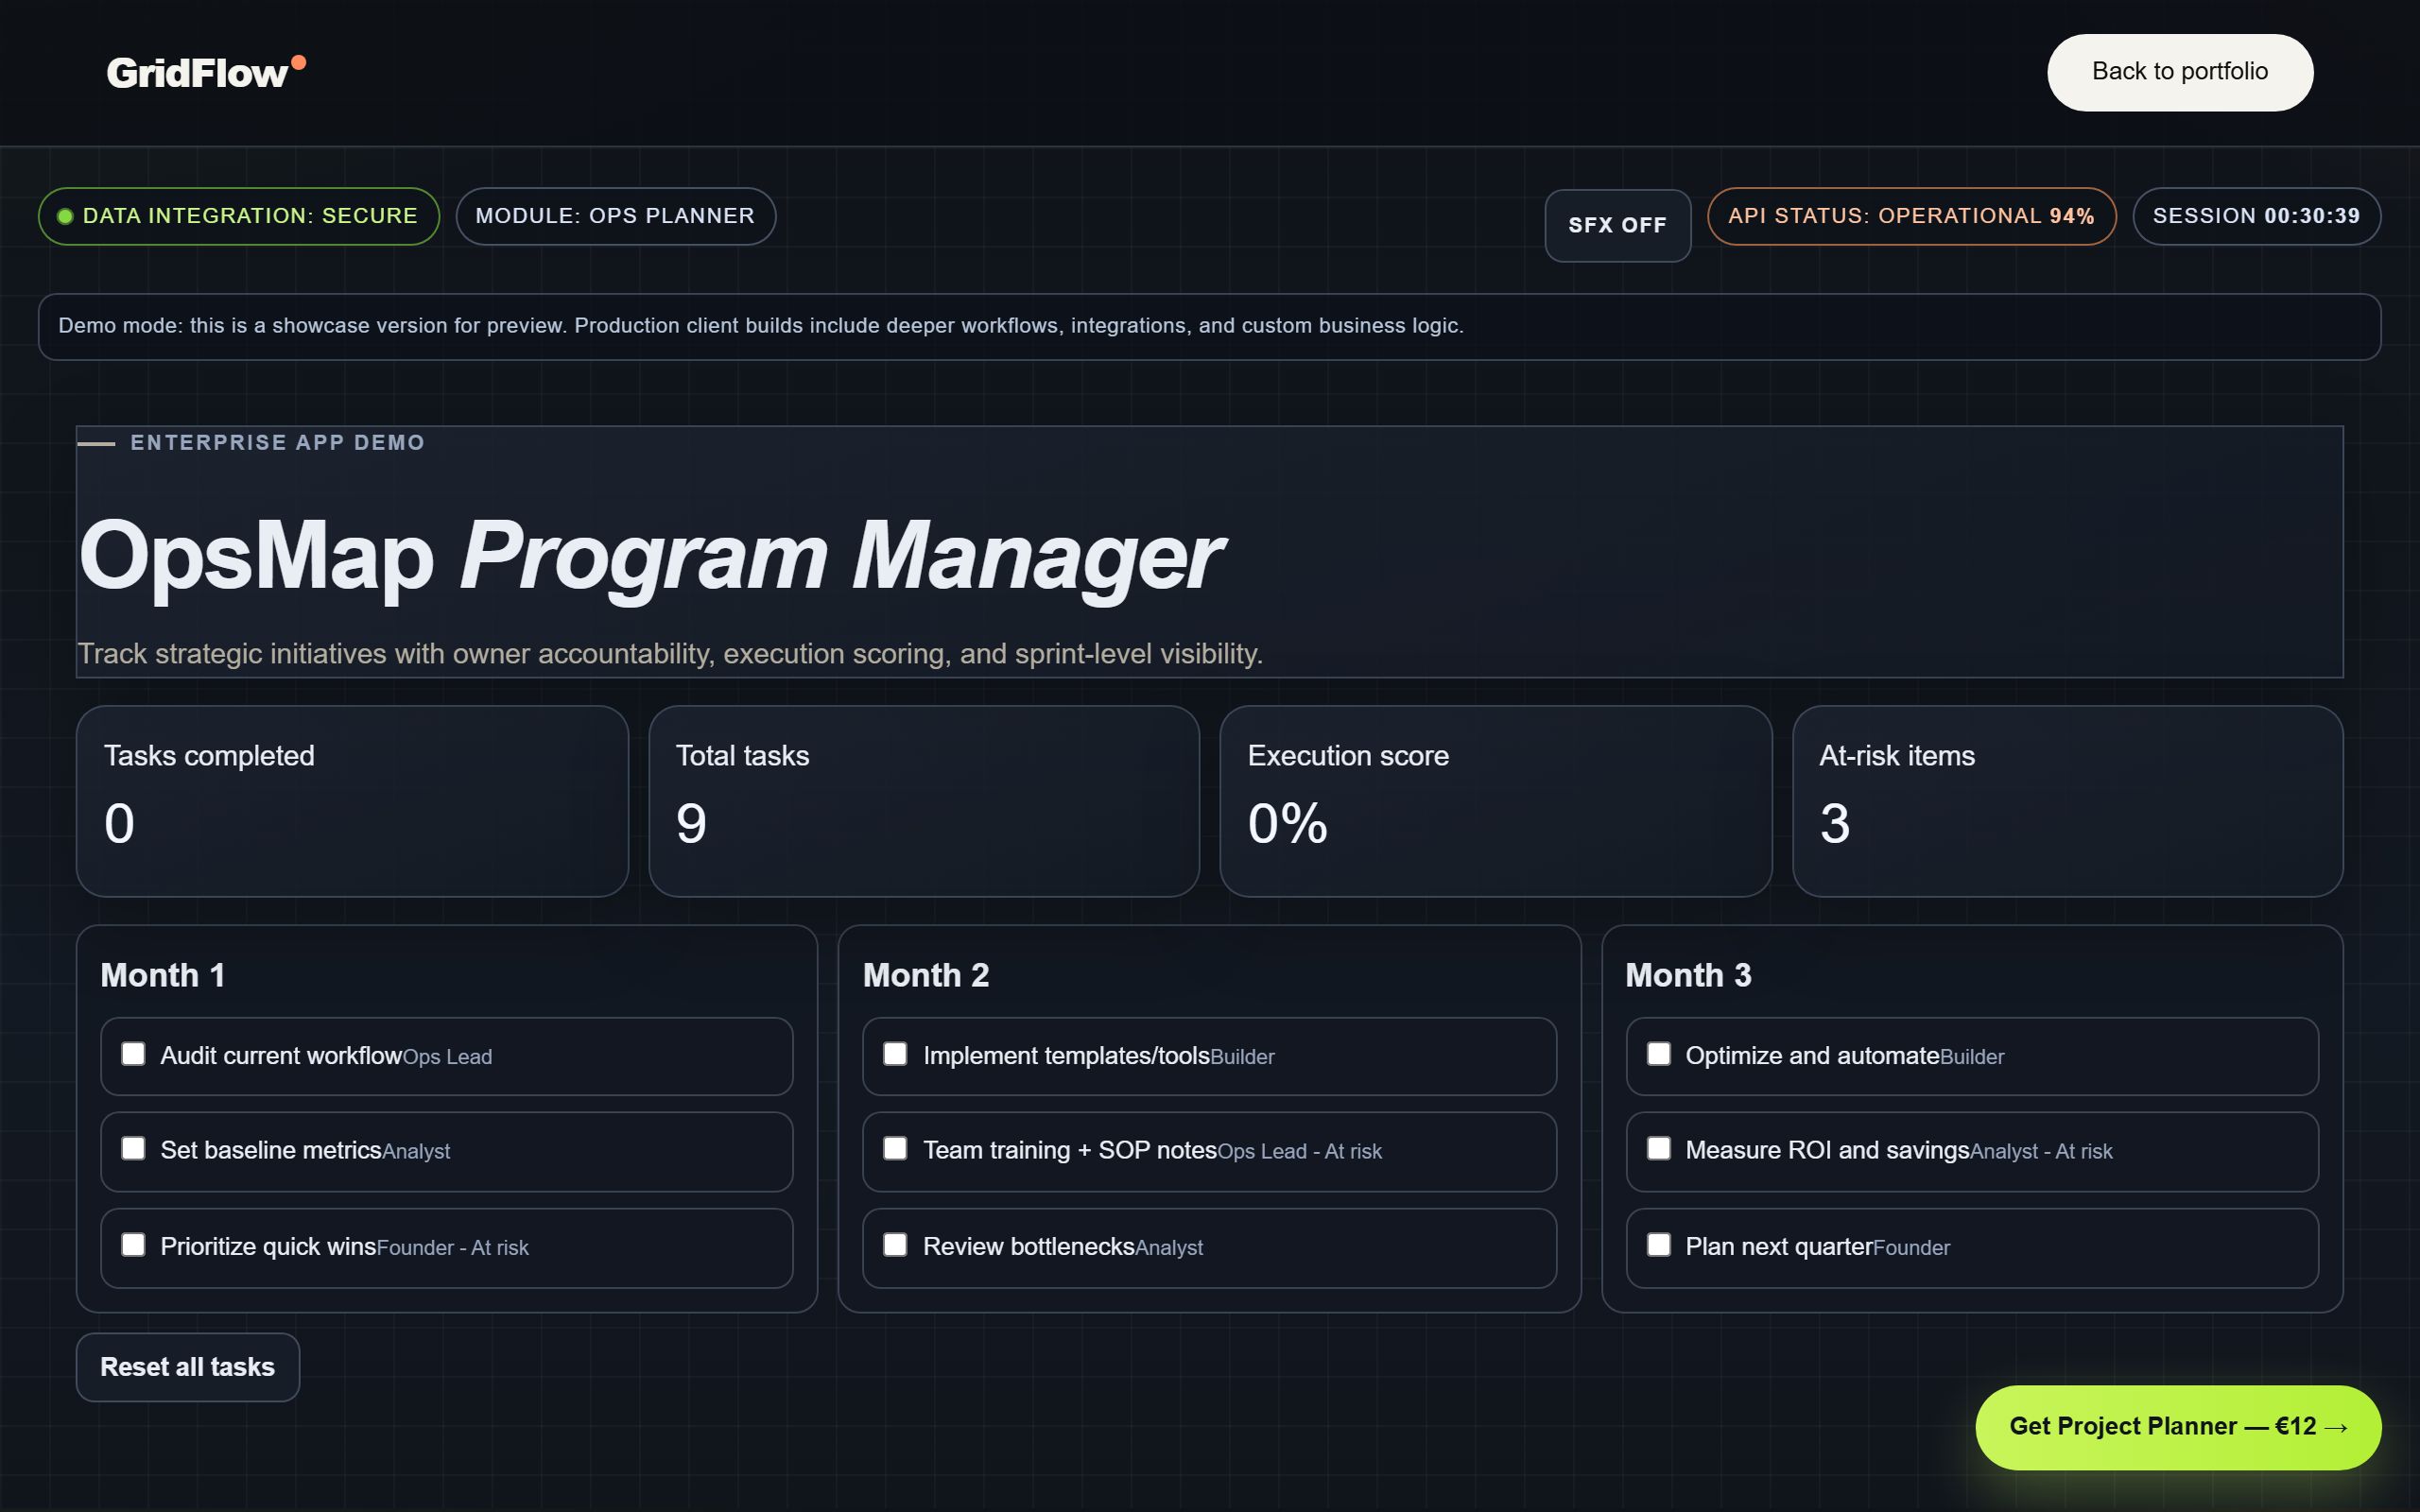
Task: Click the Demo mode notice banner text
Action: coord(761,326)
